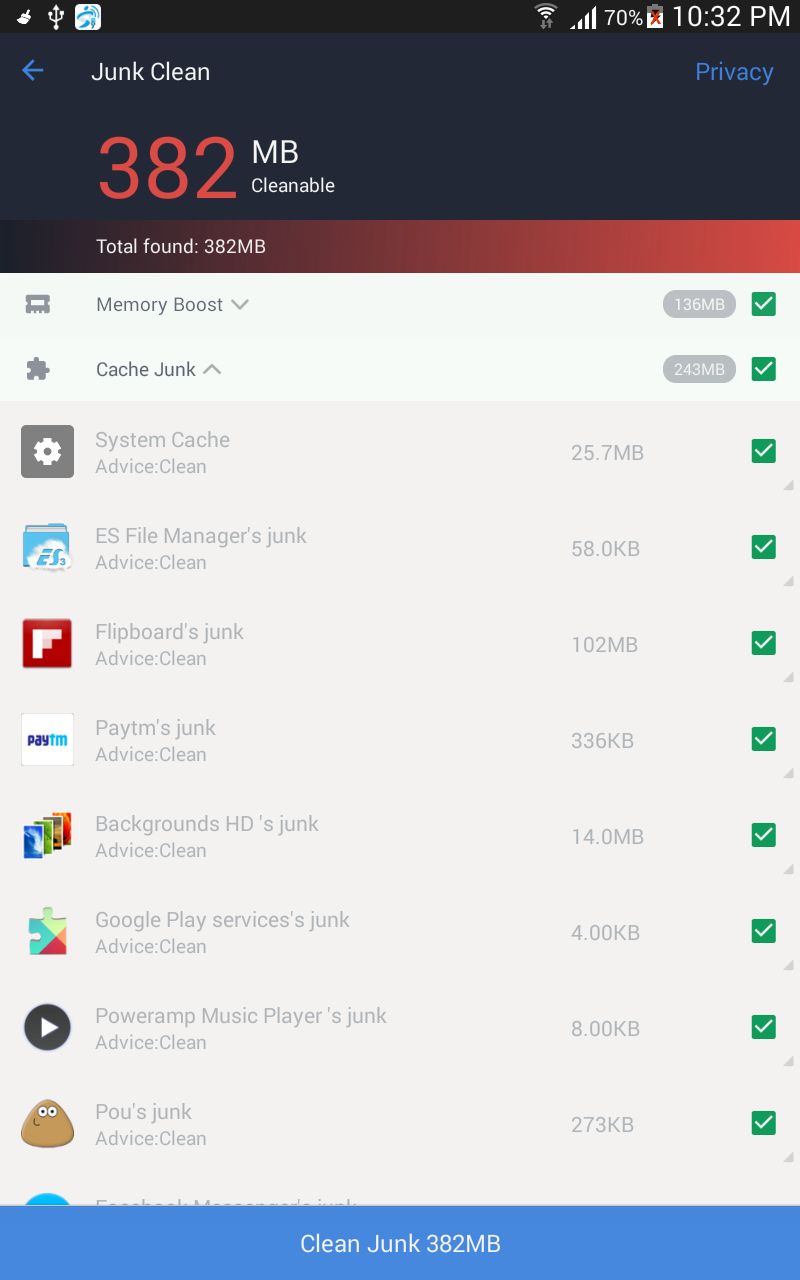Screen dimensions: 800x1280
Task: Select Paytm's junk text
Action: [155, 728]
